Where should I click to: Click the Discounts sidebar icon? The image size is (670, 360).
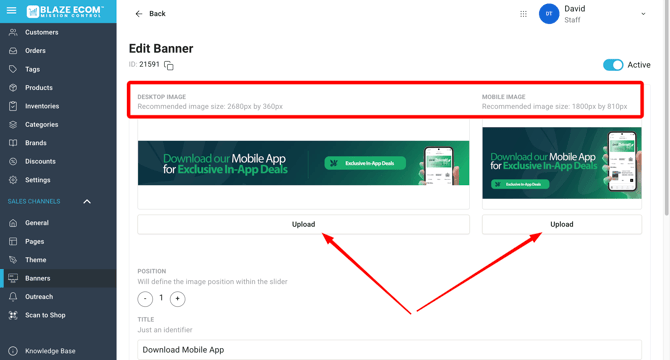pos(13,161)
